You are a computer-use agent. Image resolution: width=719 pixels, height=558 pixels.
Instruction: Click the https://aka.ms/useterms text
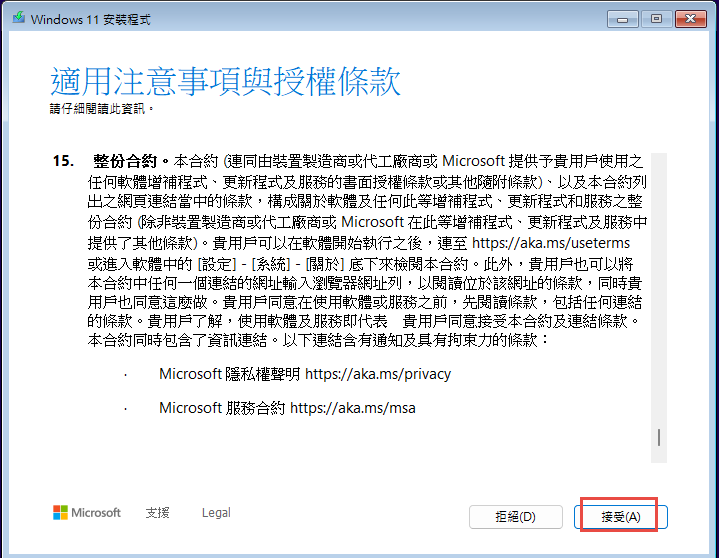[551, 243]
